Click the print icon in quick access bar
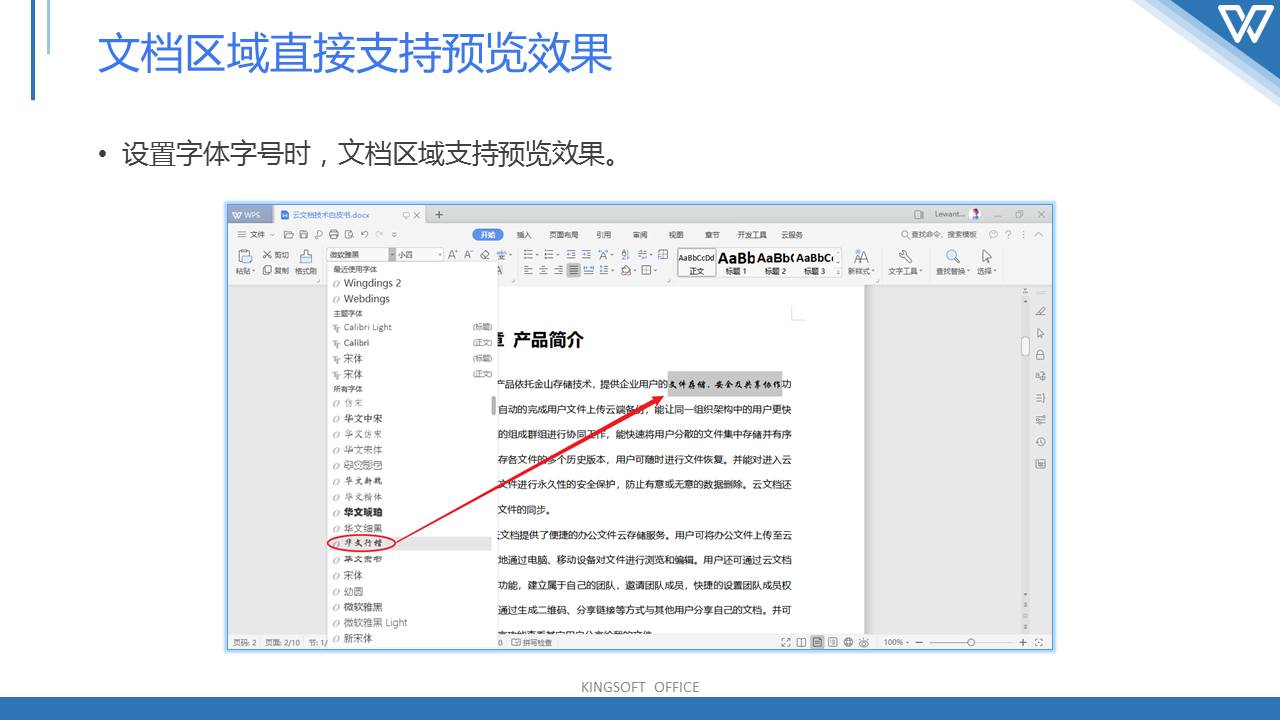 tap(334, 234)
